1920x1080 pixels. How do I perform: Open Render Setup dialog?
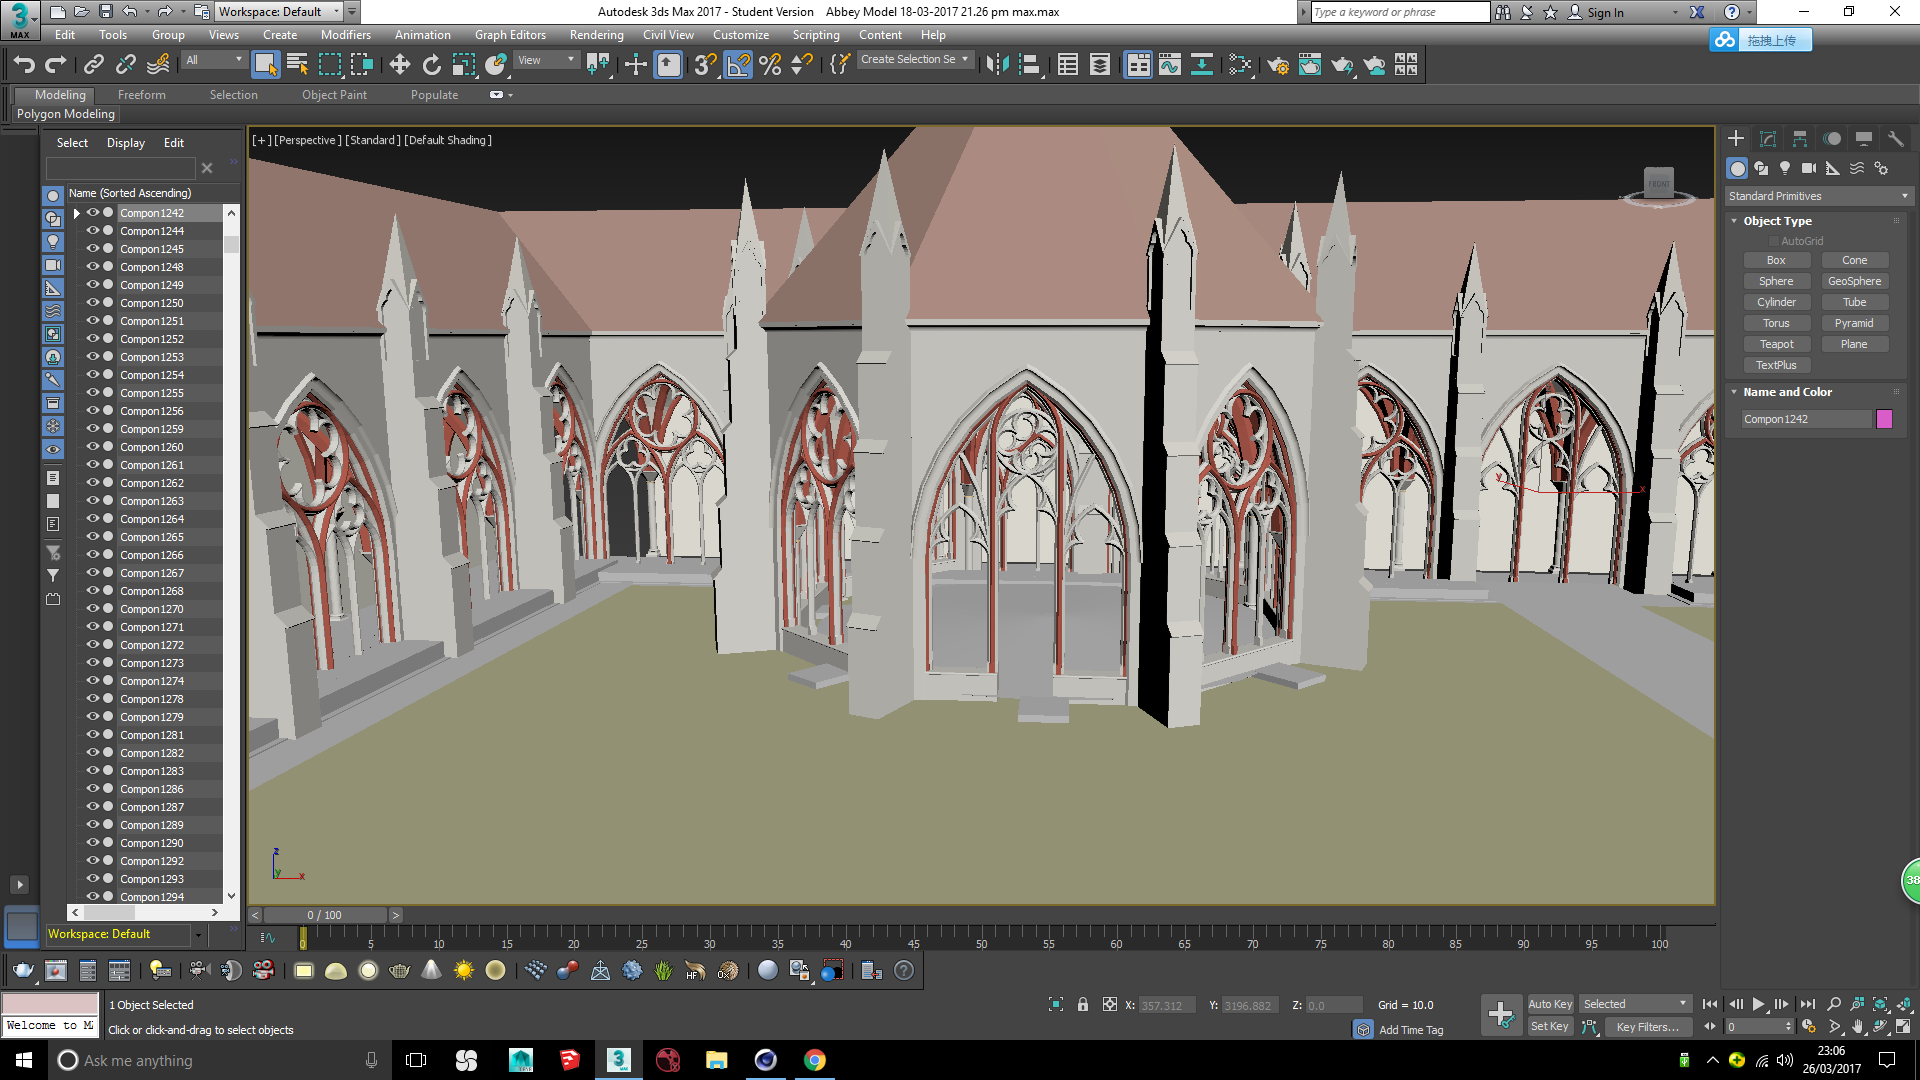tap(1277, 65)
